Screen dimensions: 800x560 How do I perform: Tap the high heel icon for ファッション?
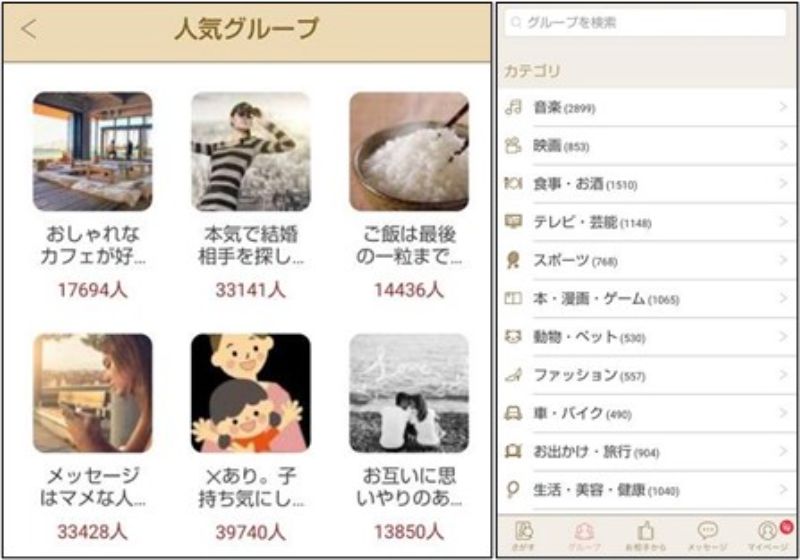513,375
